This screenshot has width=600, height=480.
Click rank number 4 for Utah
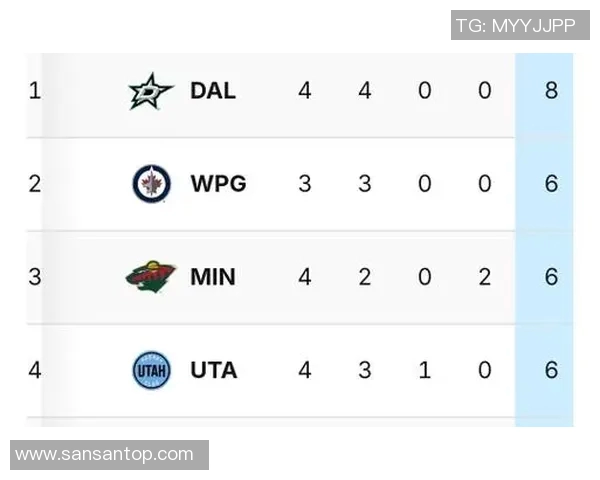[x=35, y=370]
